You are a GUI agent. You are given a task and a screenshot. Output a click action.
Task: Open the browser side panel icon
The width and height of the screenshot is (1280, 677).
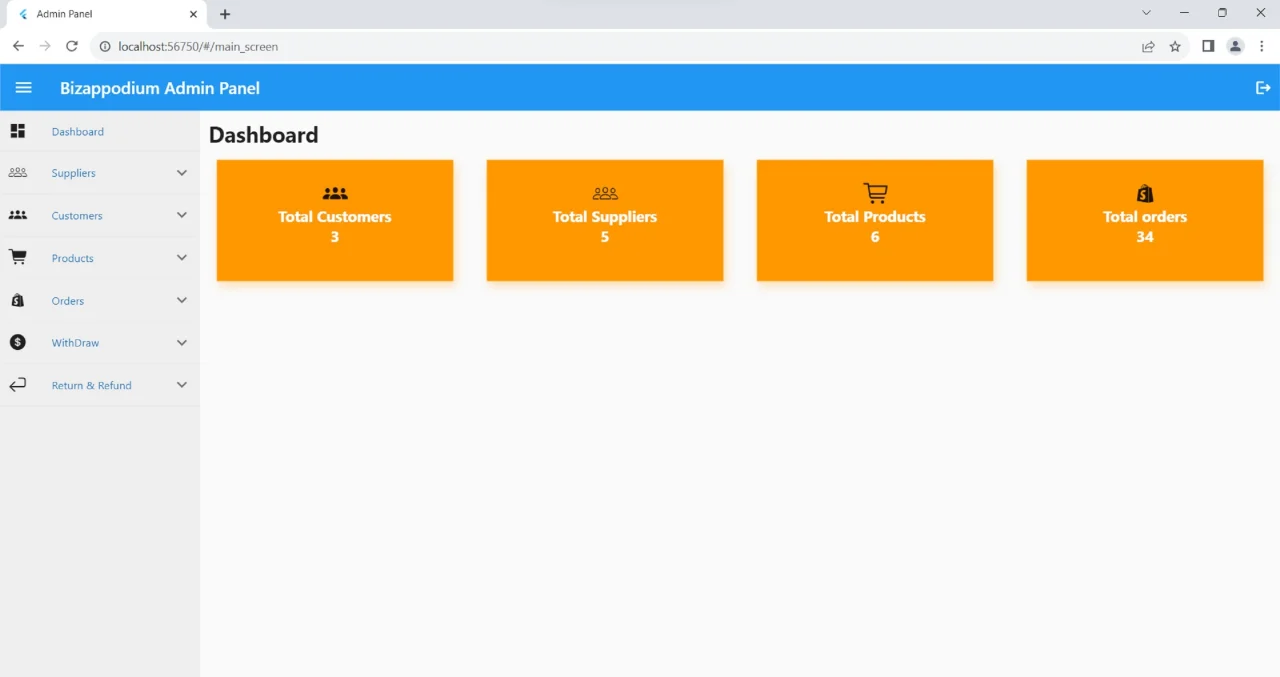point(1208,46)
